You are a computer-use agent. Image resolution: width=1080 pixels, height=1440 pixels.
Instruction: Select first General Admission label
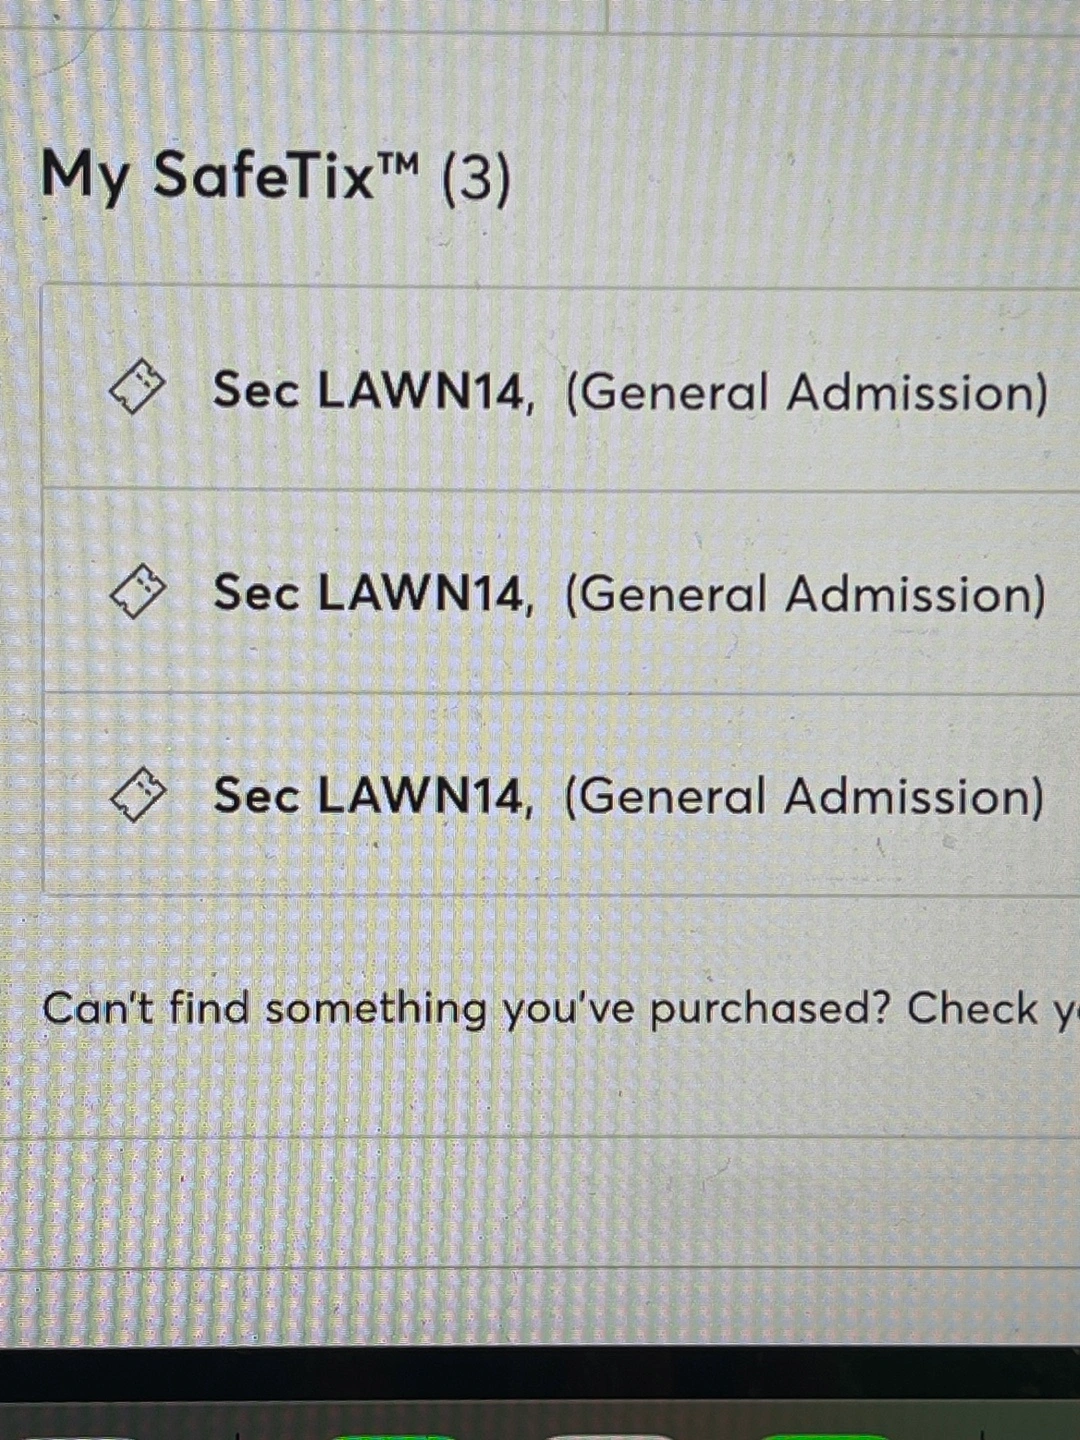pos(806,392)
